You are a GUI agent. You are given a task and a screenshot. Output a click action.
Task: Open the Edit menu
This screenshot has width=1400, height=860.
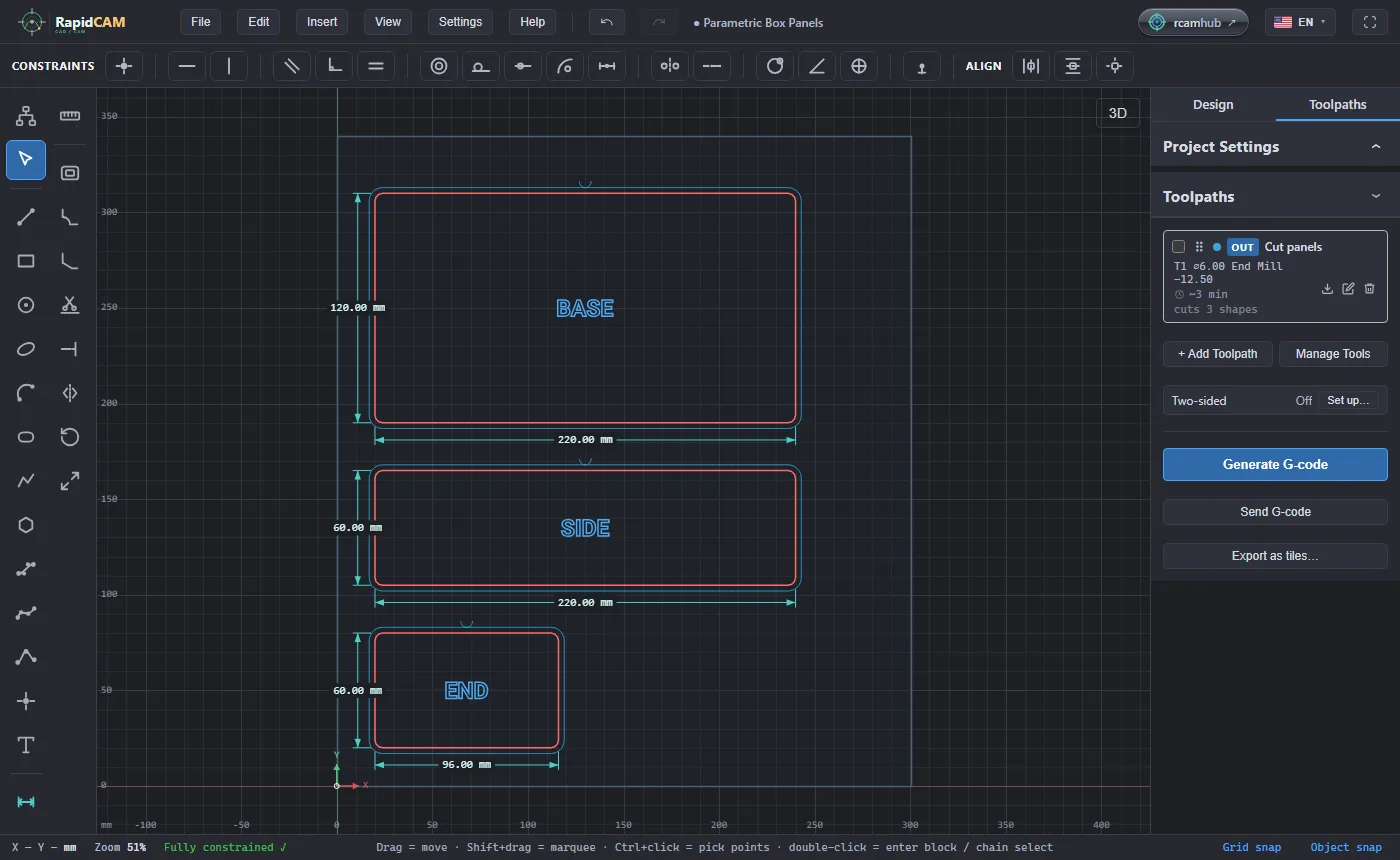(259, 22)
